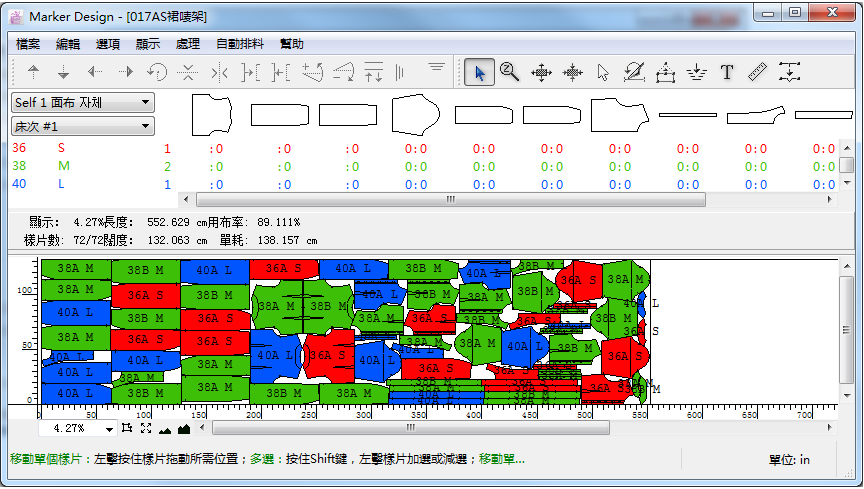Open the 檔案 menu

(x=29, y=44)
